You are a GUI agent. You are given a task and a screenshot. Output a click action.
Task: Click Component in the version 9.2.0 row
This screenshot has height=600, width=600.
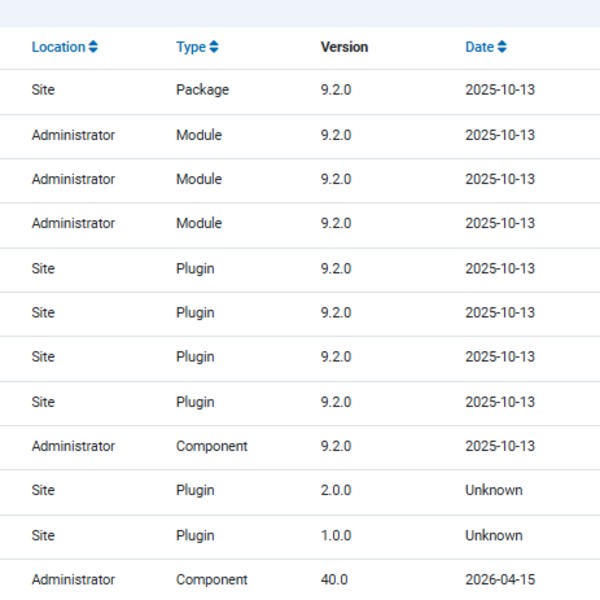(212, 447)
